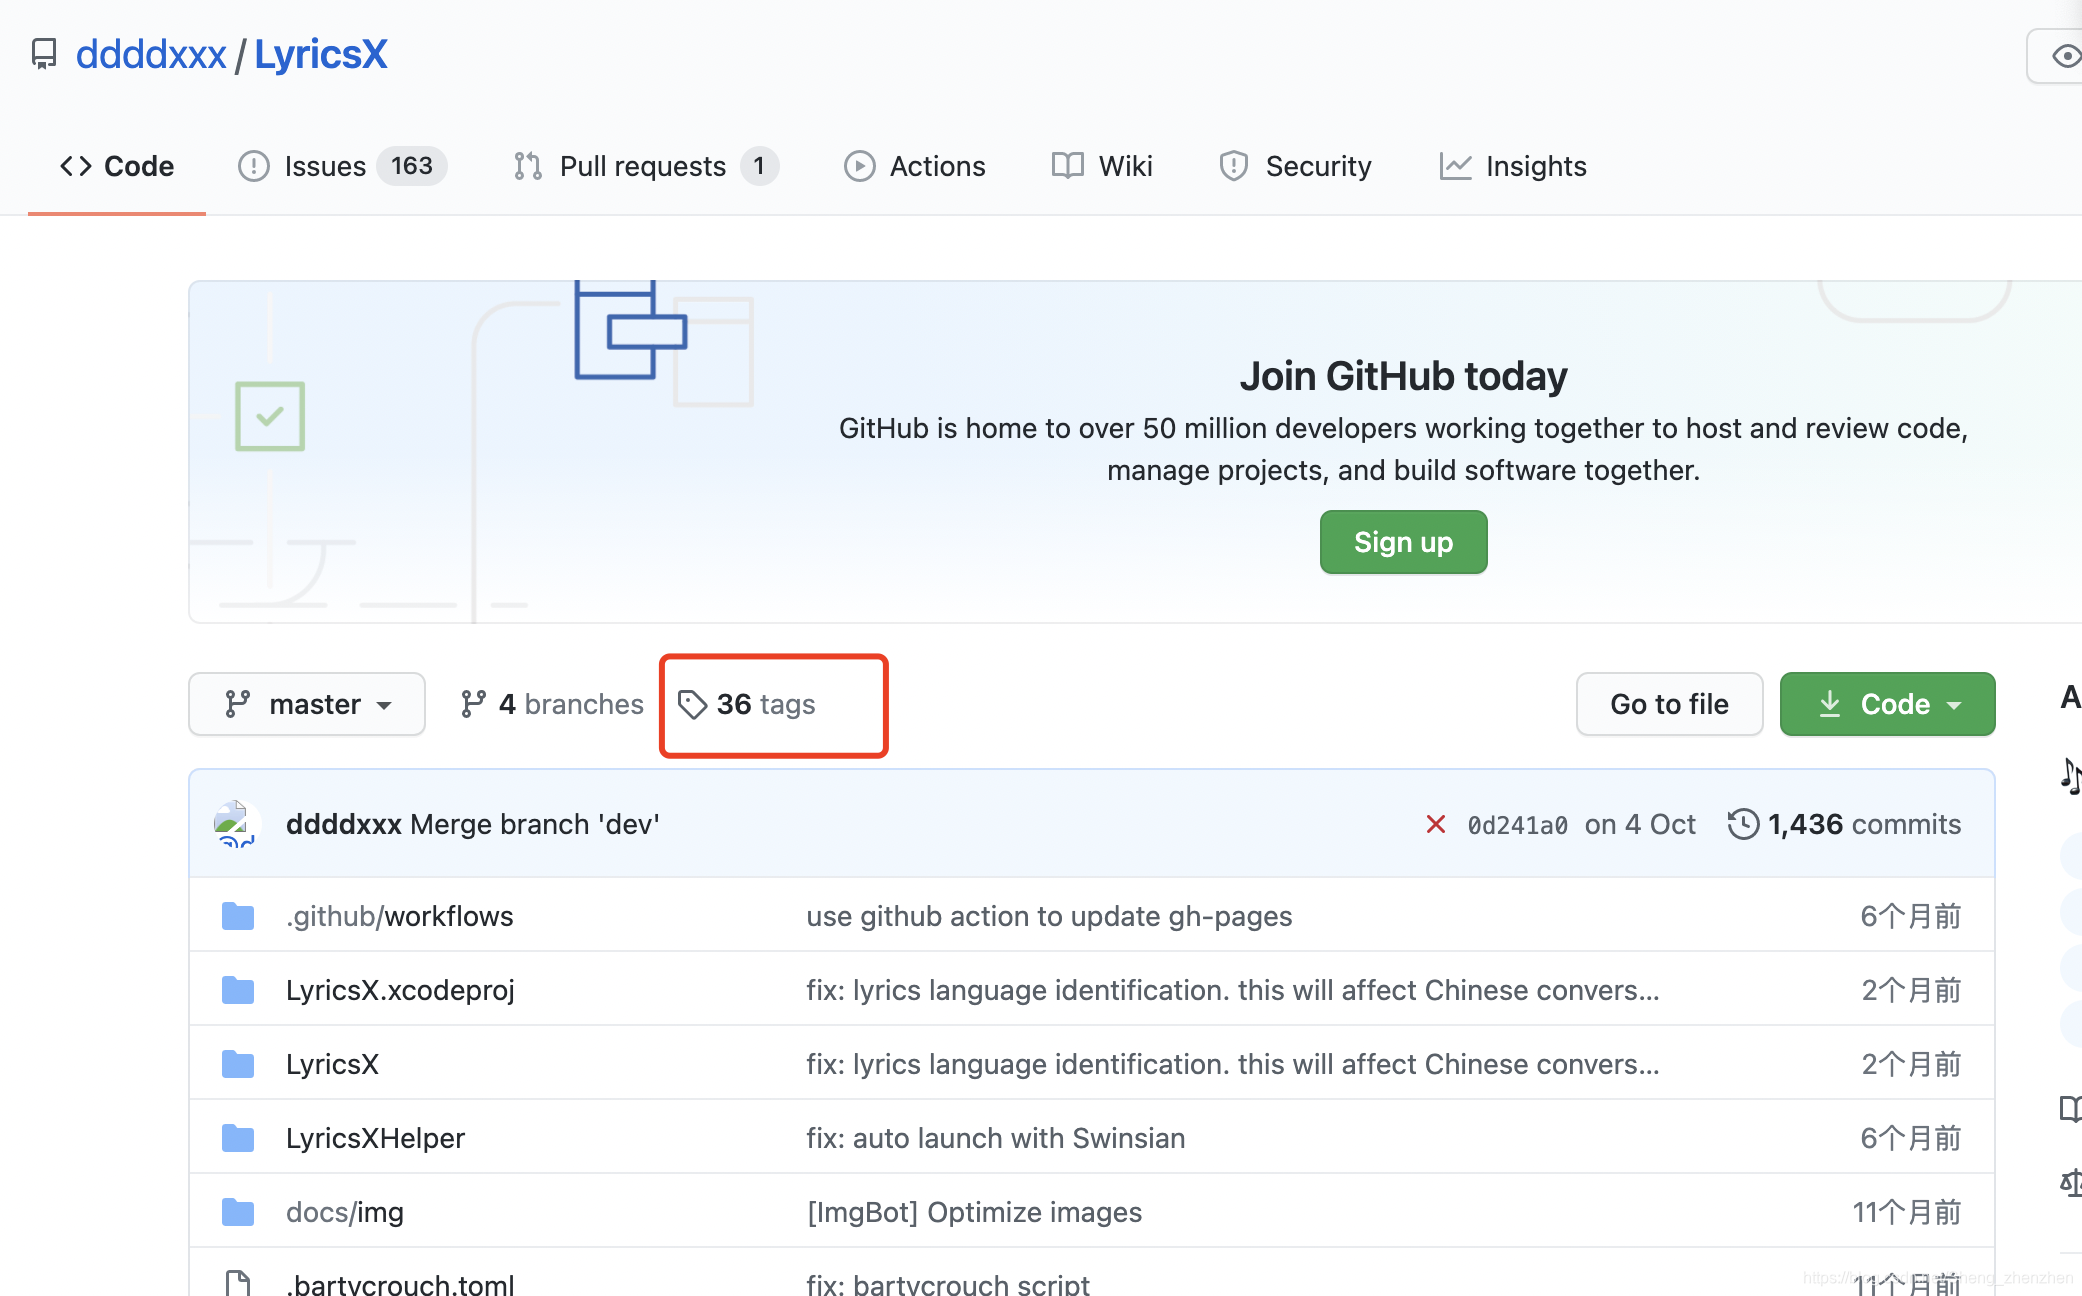Open commit 'fix: bartycrouch script'
The image size is (2082, 1296).
[948, 1284]
